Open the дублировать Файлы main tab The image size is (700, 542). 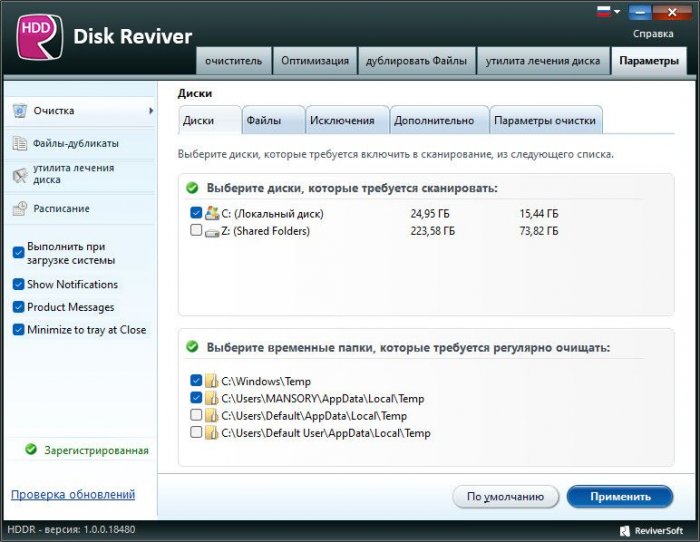(416, 61)
